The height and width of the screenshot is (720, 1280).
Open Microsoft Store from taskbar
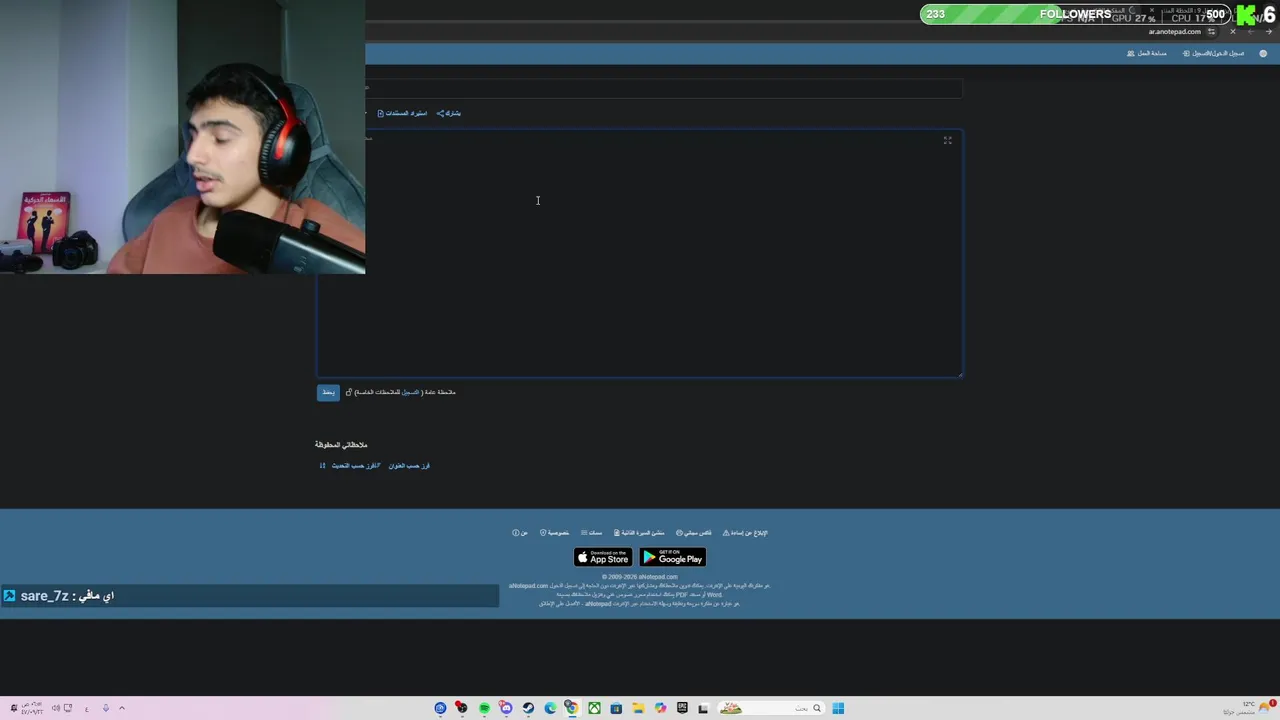click(x=616, y=708)
